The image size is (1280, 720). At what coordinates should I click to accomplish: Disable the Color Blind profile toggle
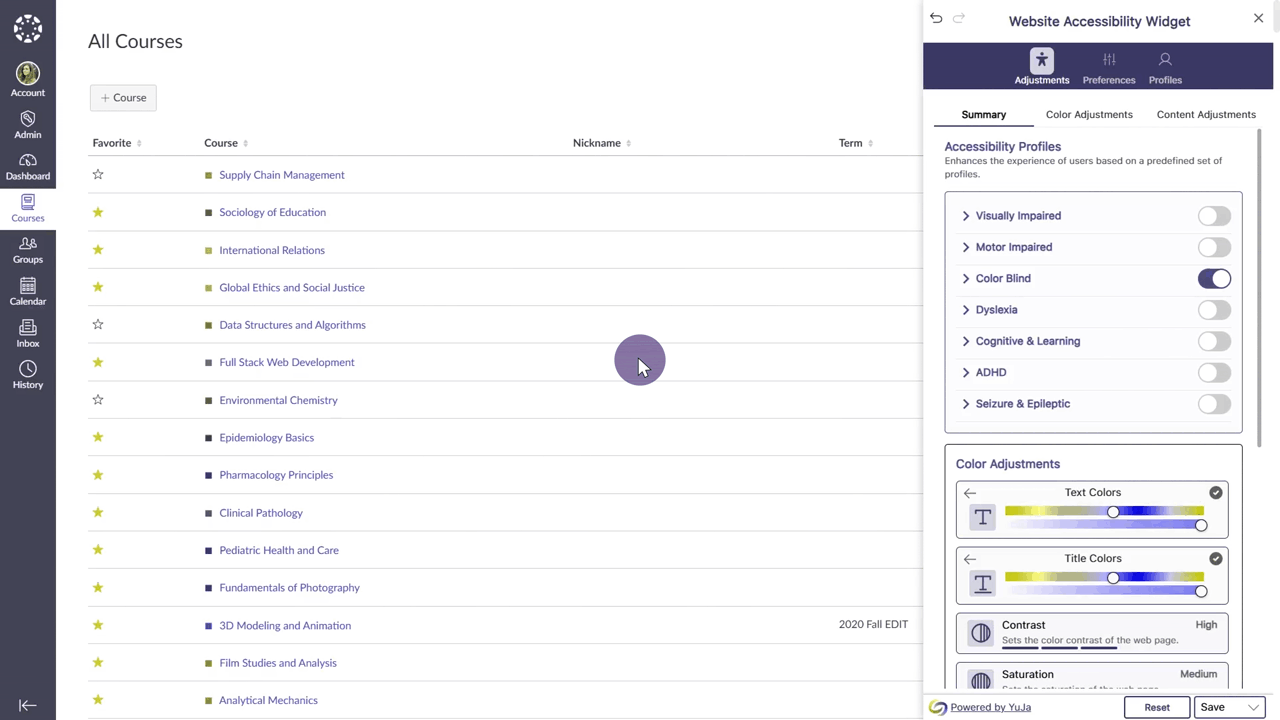pos(1214,279)
